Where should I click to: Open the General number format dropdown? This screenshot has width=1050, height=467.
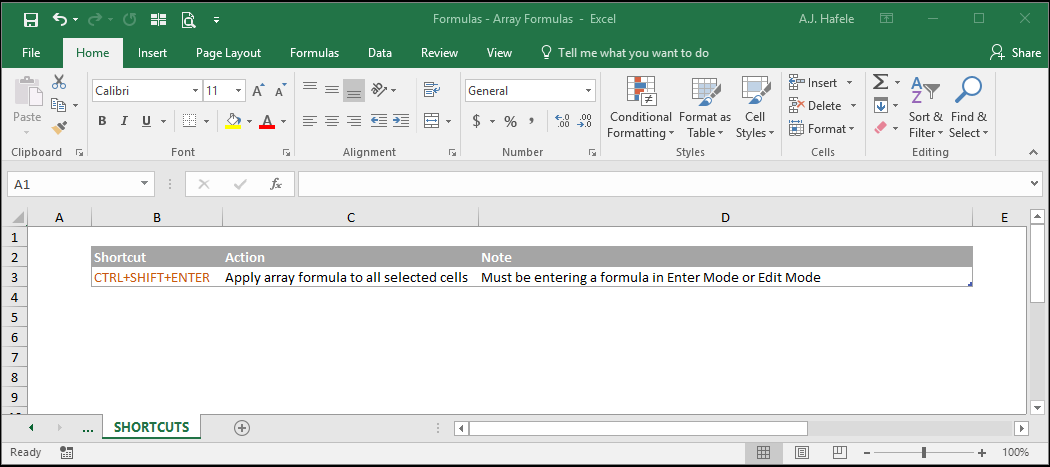coord(589,90)
